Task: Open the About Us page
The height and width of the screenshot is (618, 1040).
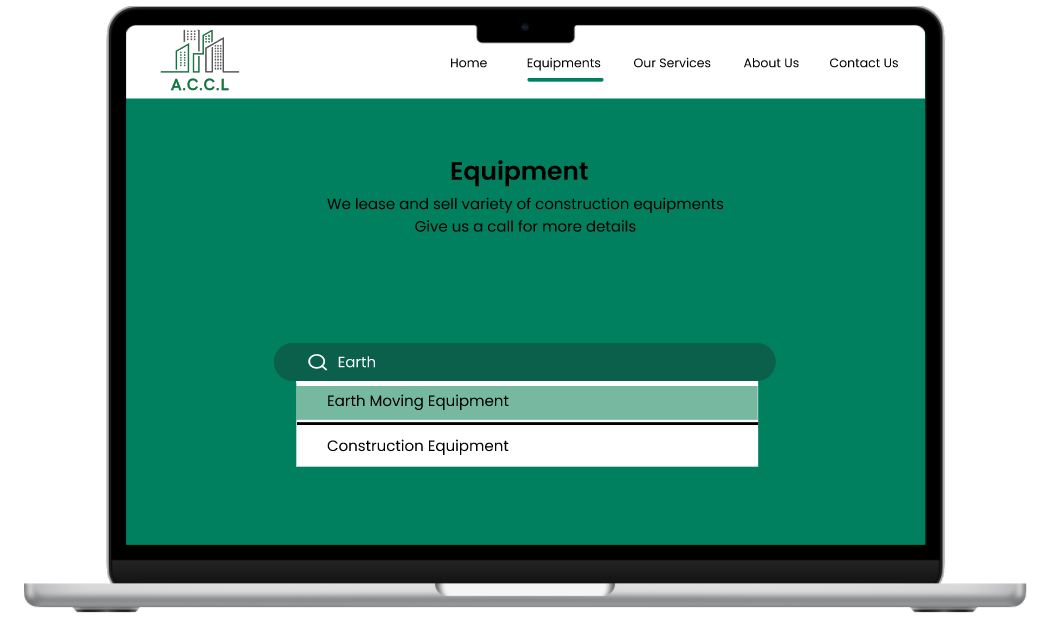Action: click(771, 63)
